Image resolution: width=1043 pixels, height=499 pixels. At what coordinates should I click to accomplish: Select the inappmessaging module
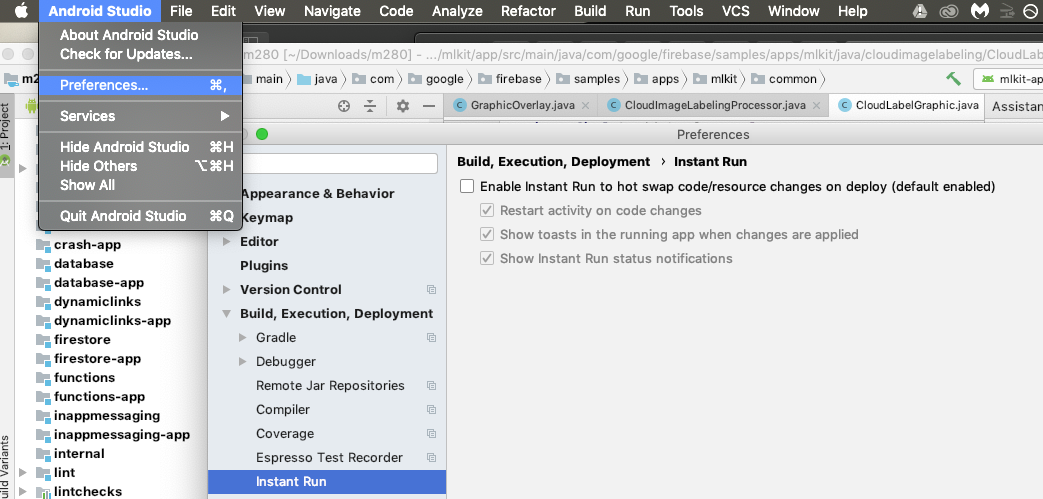[x=106, y=416]
